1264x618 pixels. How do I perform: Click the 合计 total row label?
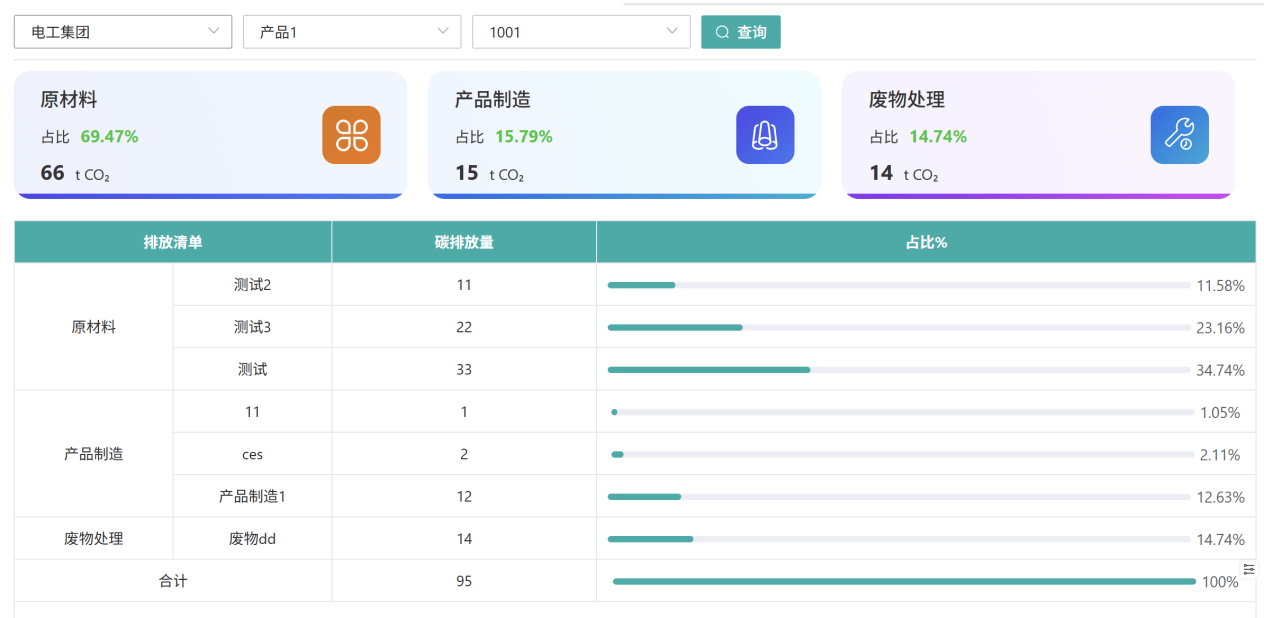(173, 581)
